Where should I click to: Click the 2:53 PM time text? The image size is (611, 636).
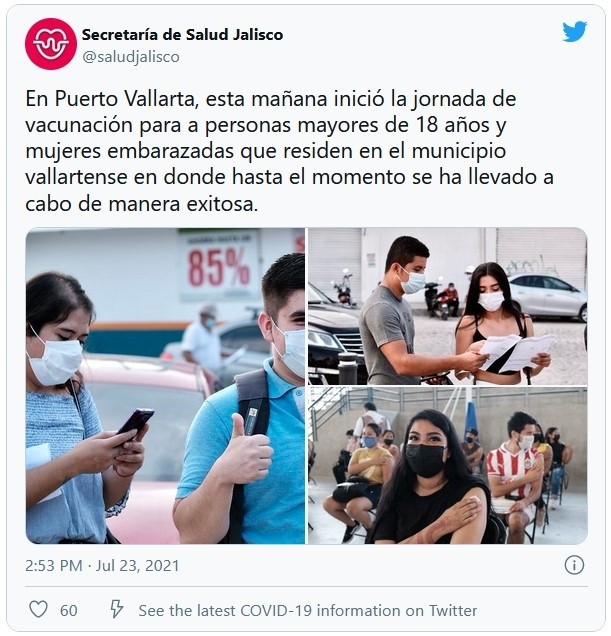pyautogui.click(x=54, y=565)
